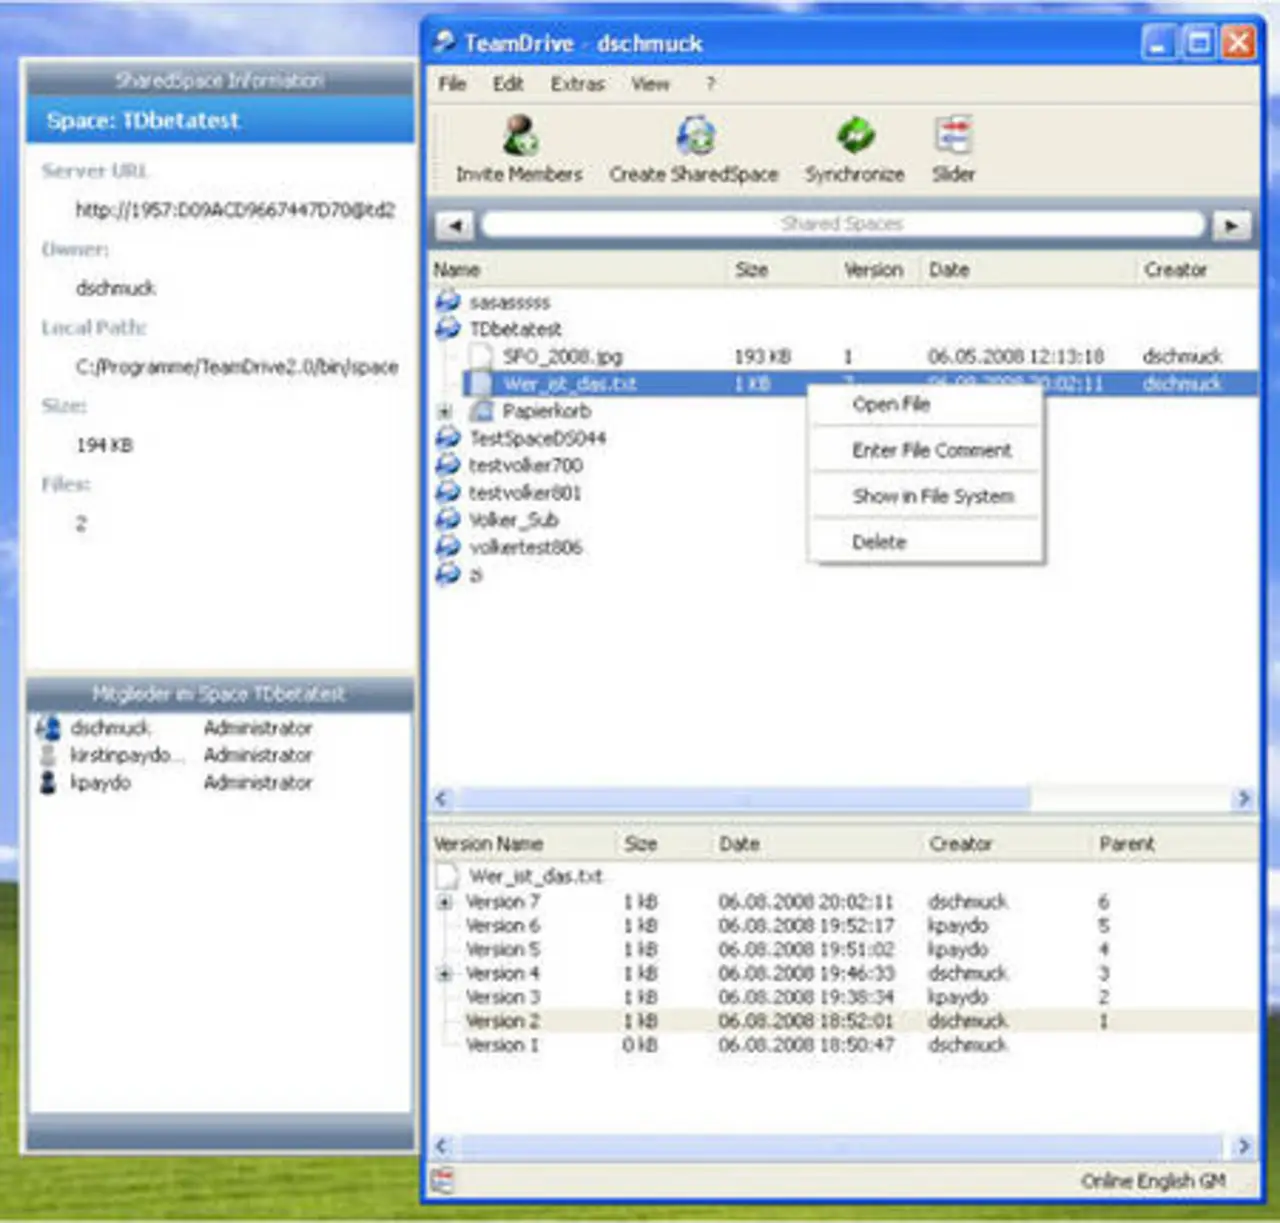Image resolution: width=1280 pixels, height=1223 pixels.
Task: Expand Version 7 in version list
Action: (x=445, y=902)
